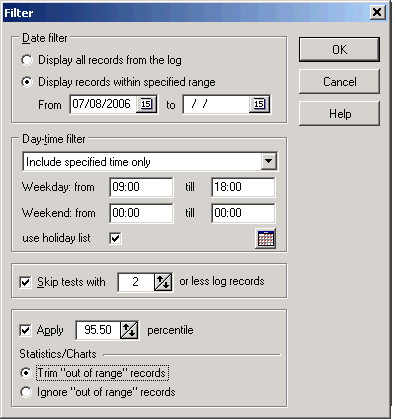Viewport: 395px width, 419px height.
Task: Open the holiday list calendar icon
Action: (265, 238)
